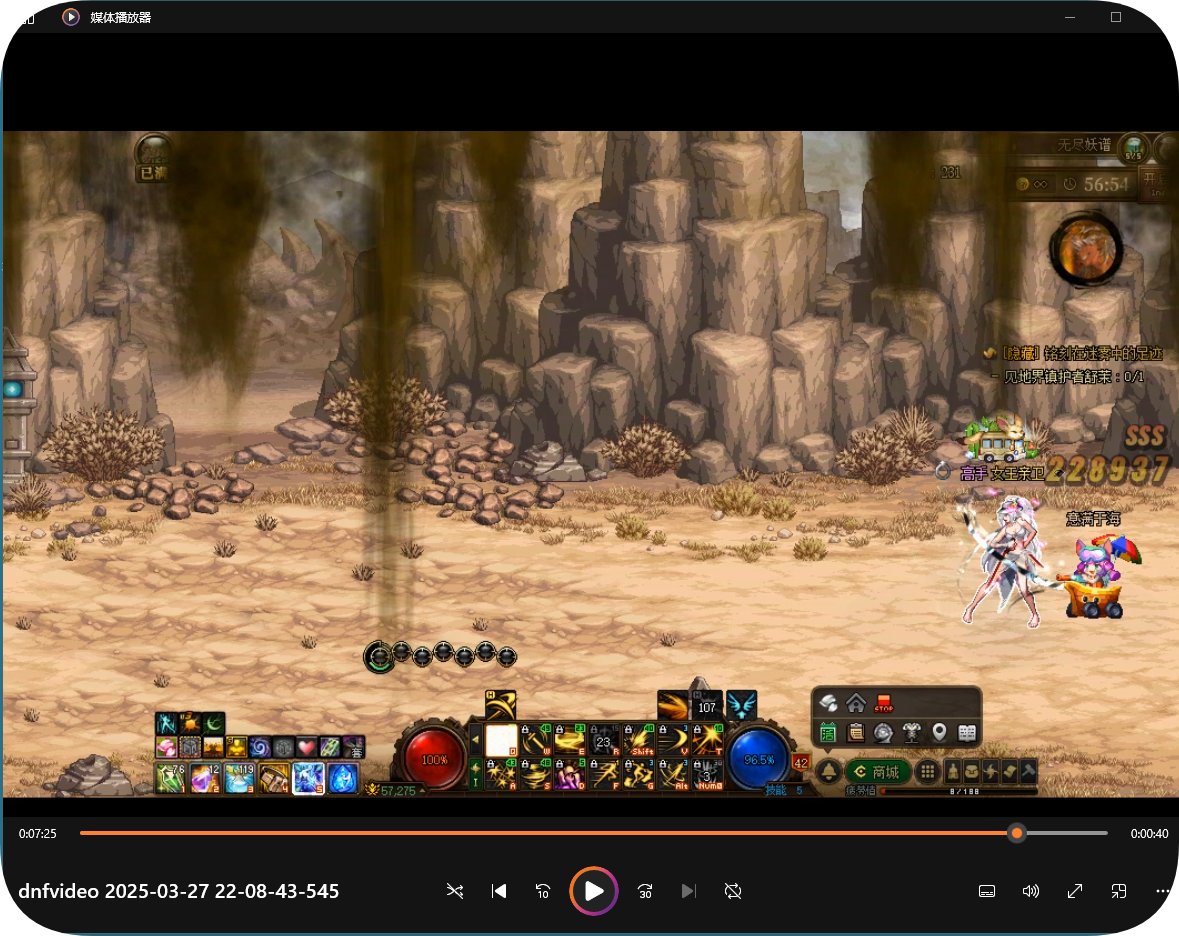Skip back 10 seconds
The width and height of the screenshot is (1179, 936).
(542, 891)
